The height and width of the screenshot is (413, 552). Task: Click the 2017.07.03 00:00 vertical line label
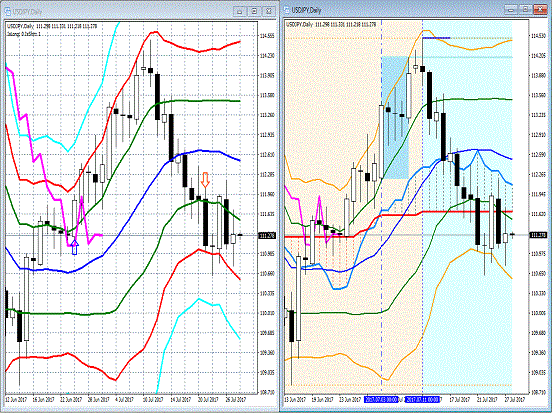381,400
